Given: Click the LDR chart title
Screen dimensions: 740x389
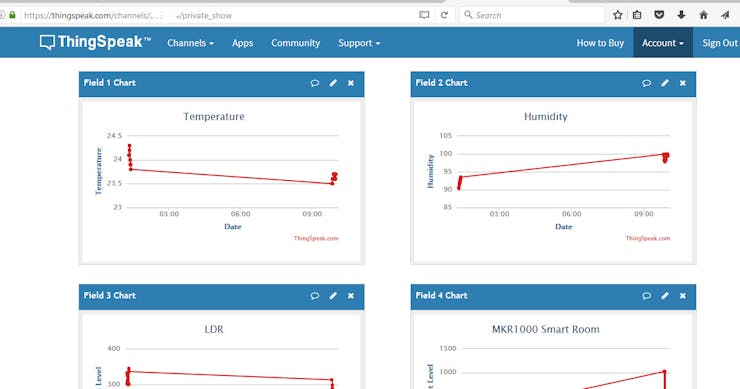Looking at the screenshot, I should (214, 329).
